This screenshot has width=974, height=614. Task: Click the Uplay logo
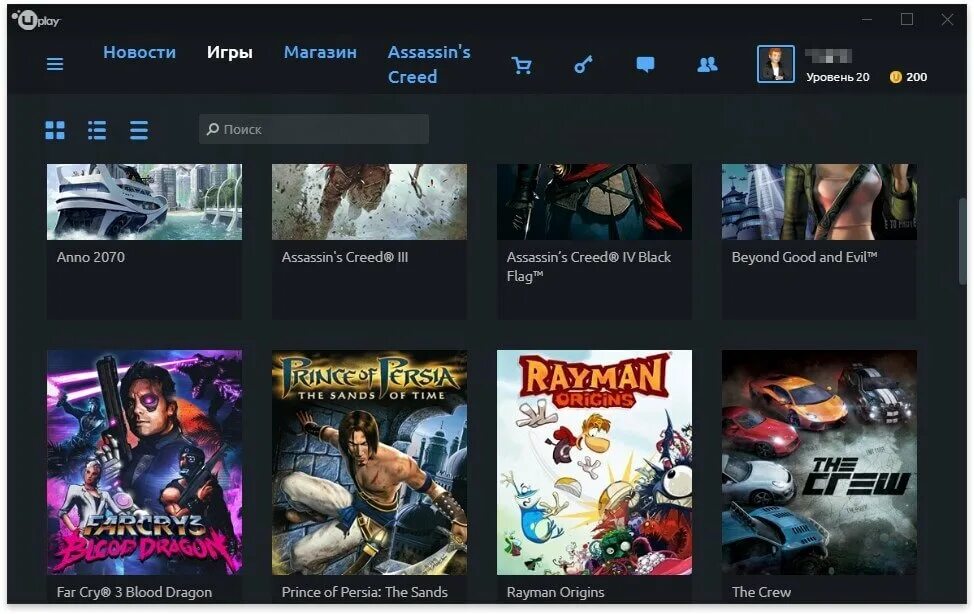36,20
